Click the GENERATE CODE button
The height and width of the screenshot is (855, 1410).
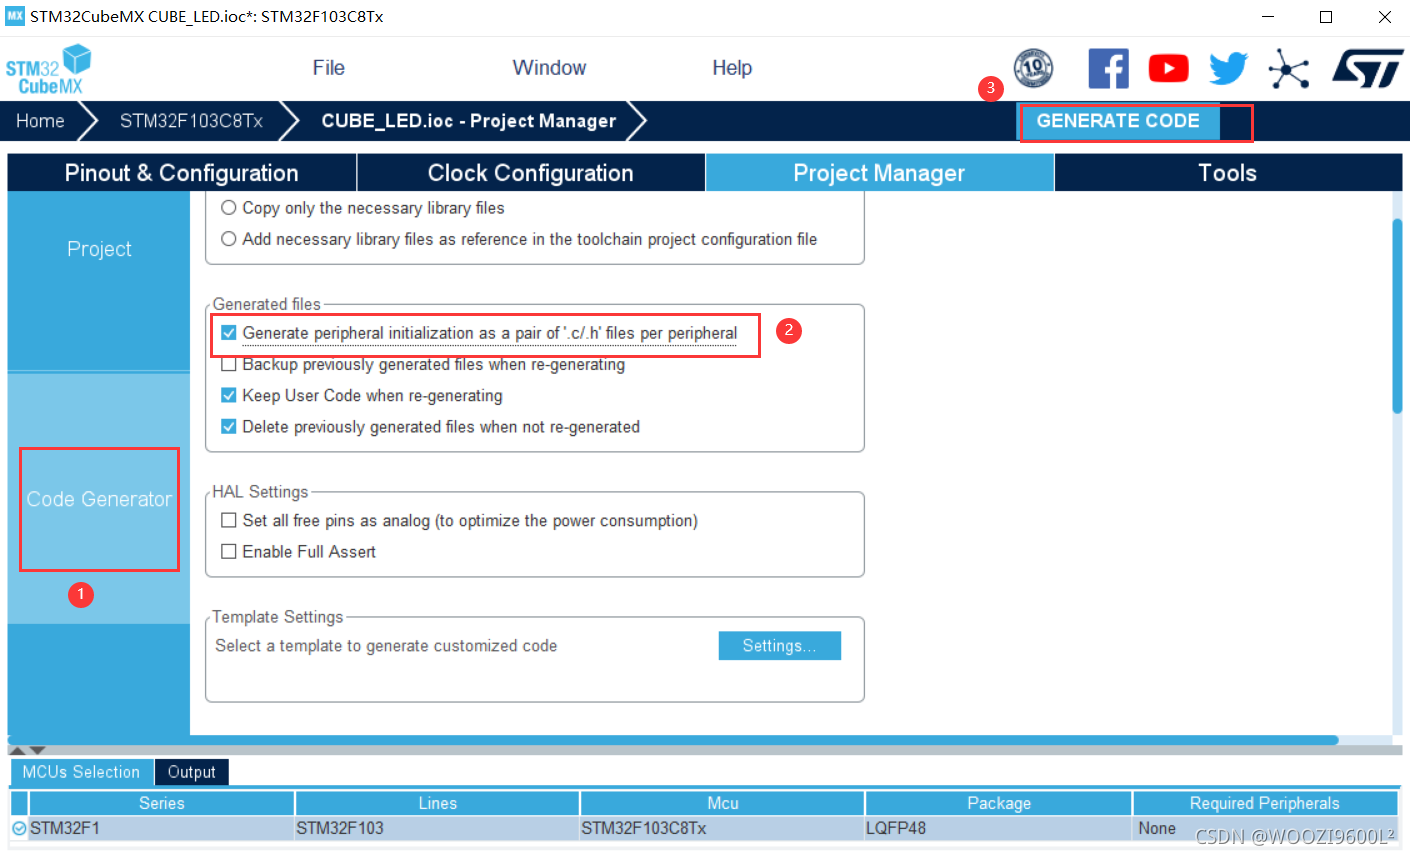click(x=1118, y=121)
